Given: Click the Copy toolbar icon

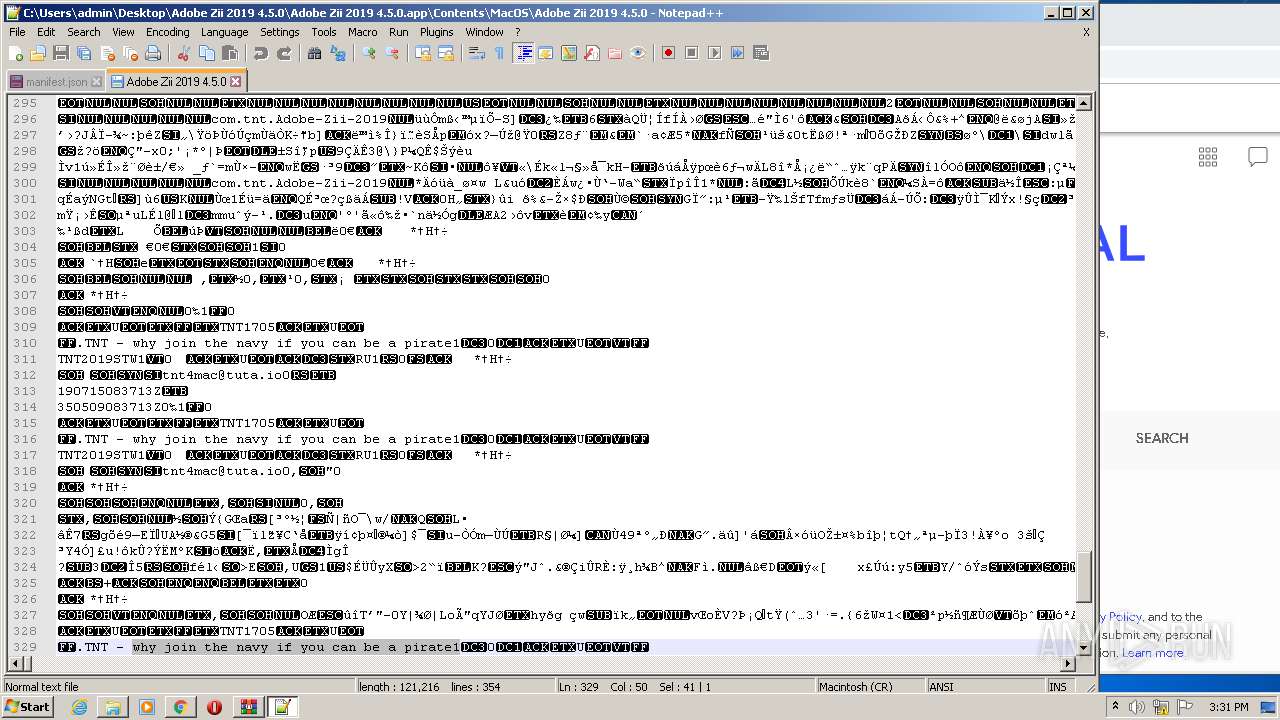Looking at the screenshot, I should [x=206, y=53].
